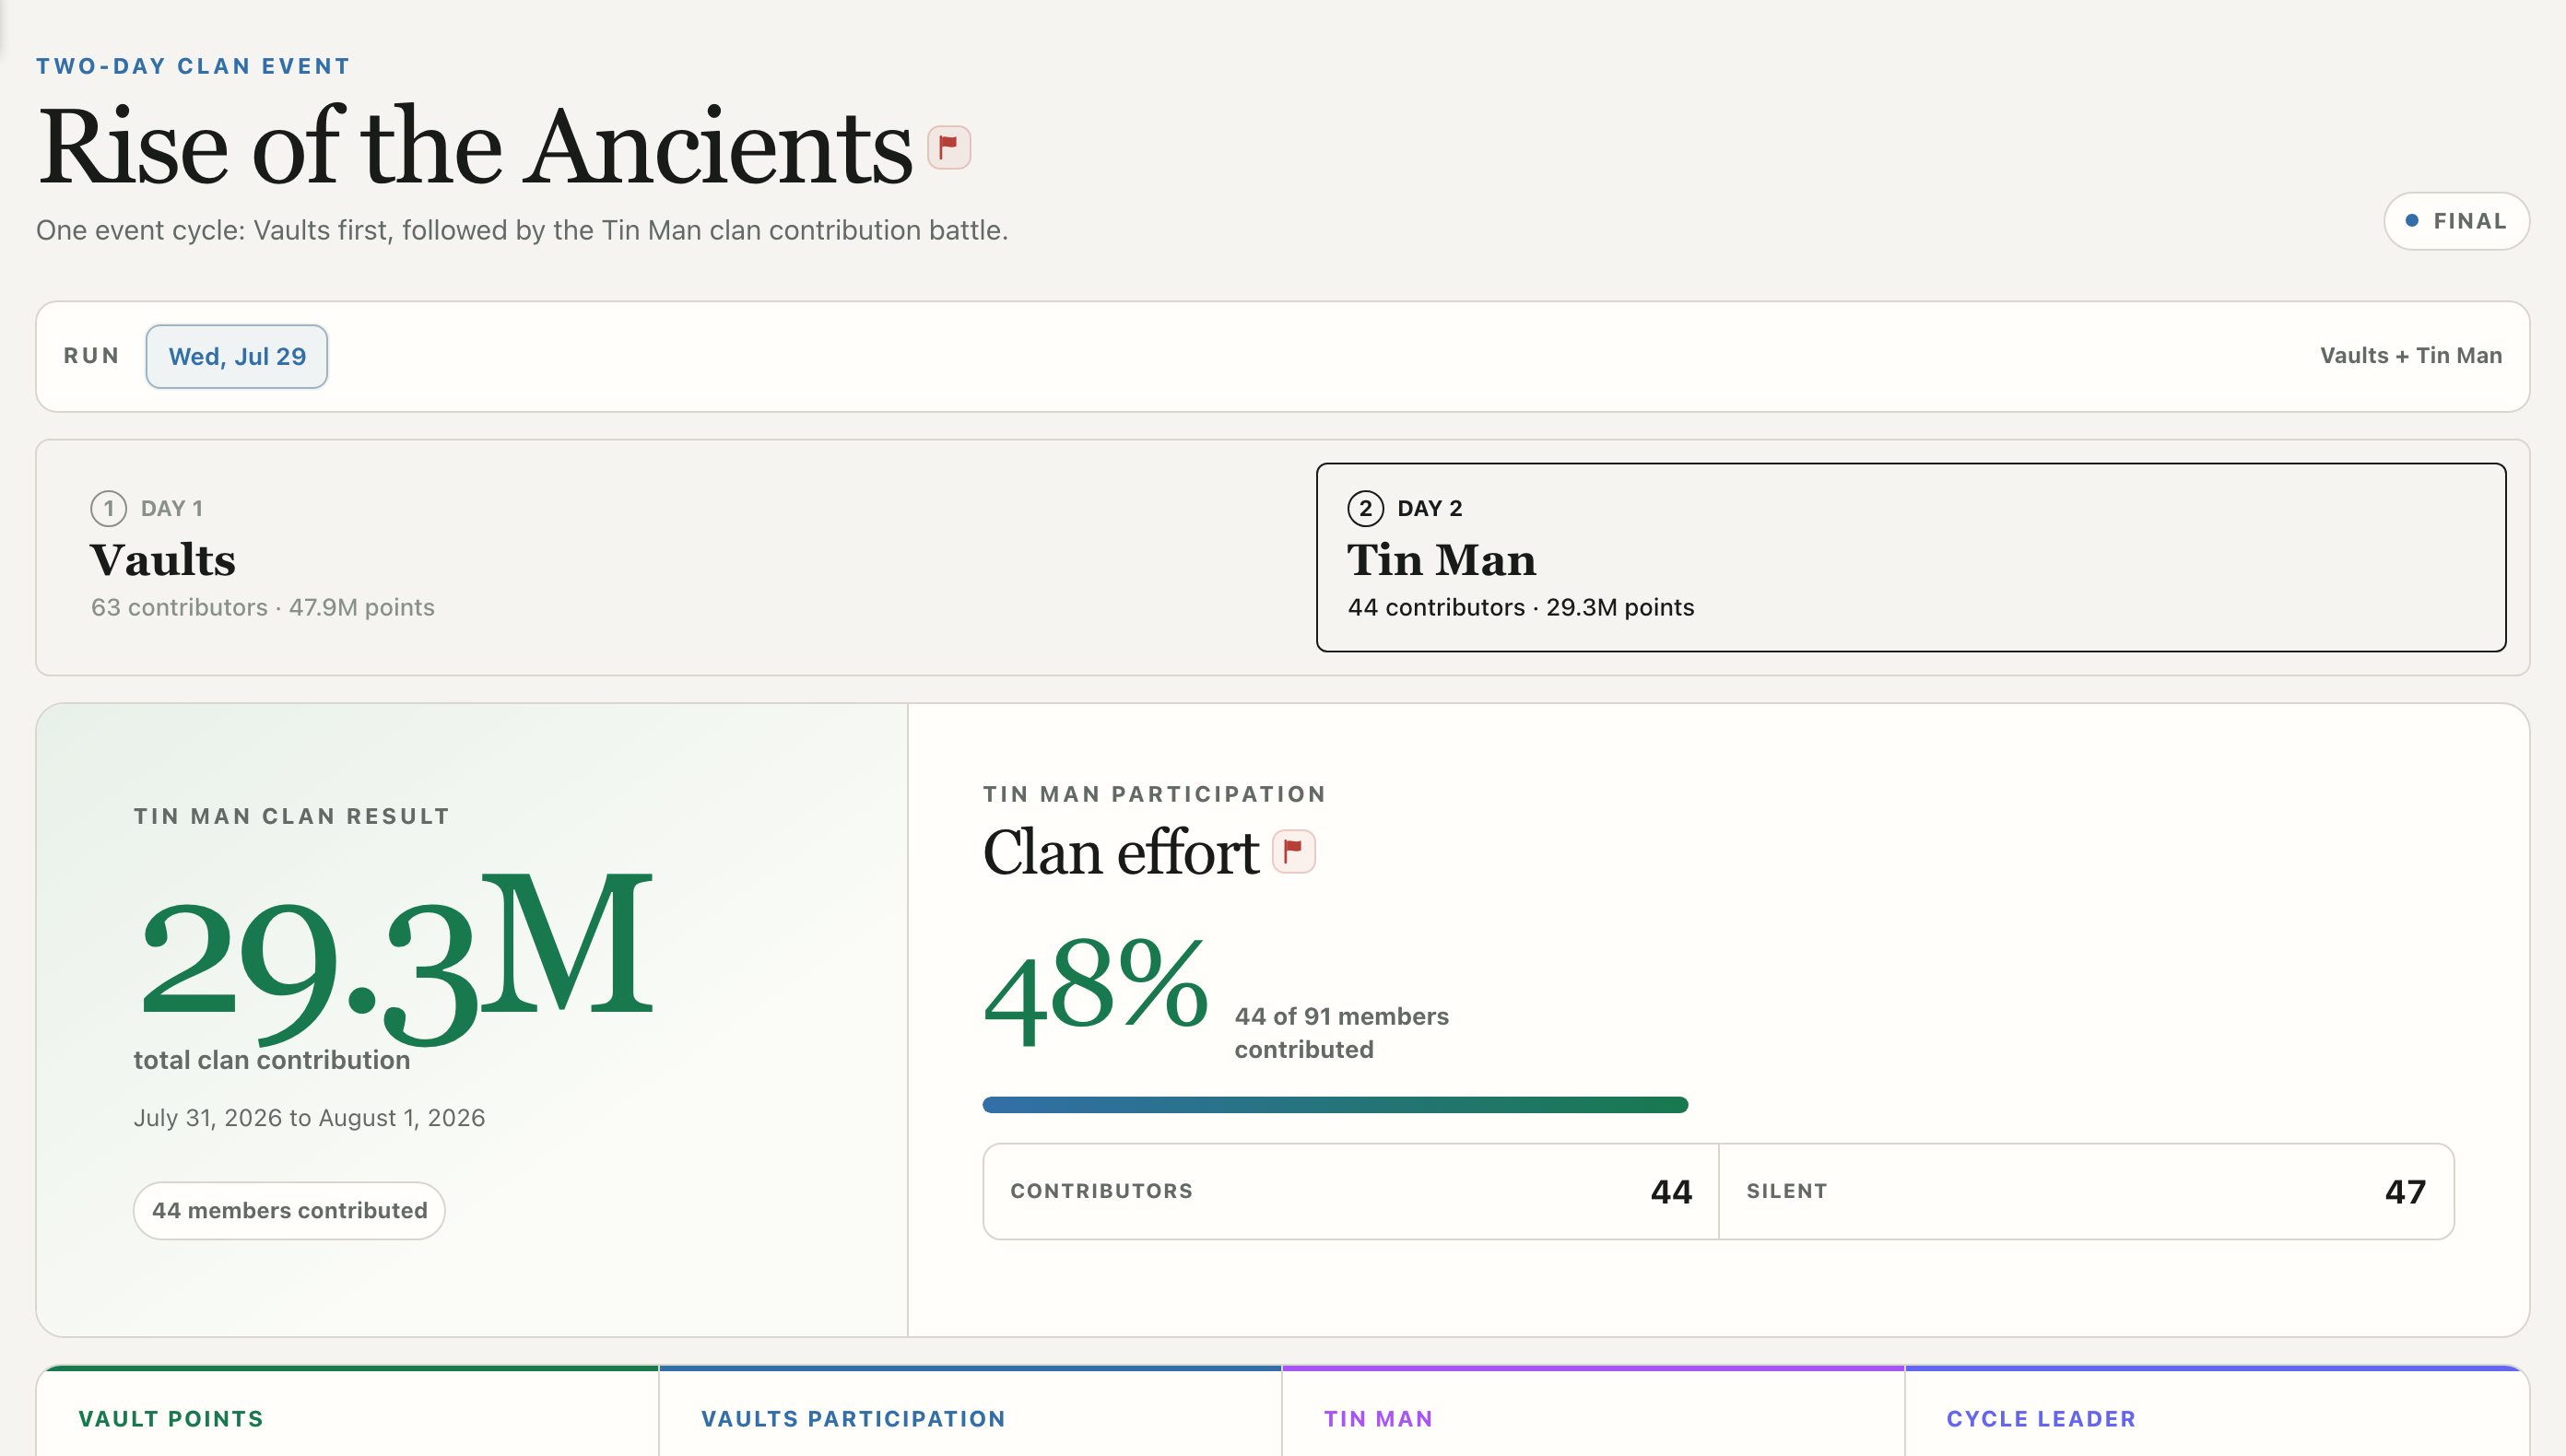Click the 'Vaults + Tin Man' label
This screenshot has height=1456, width=2566.
pyautogui.click(x=2410, y=356)
